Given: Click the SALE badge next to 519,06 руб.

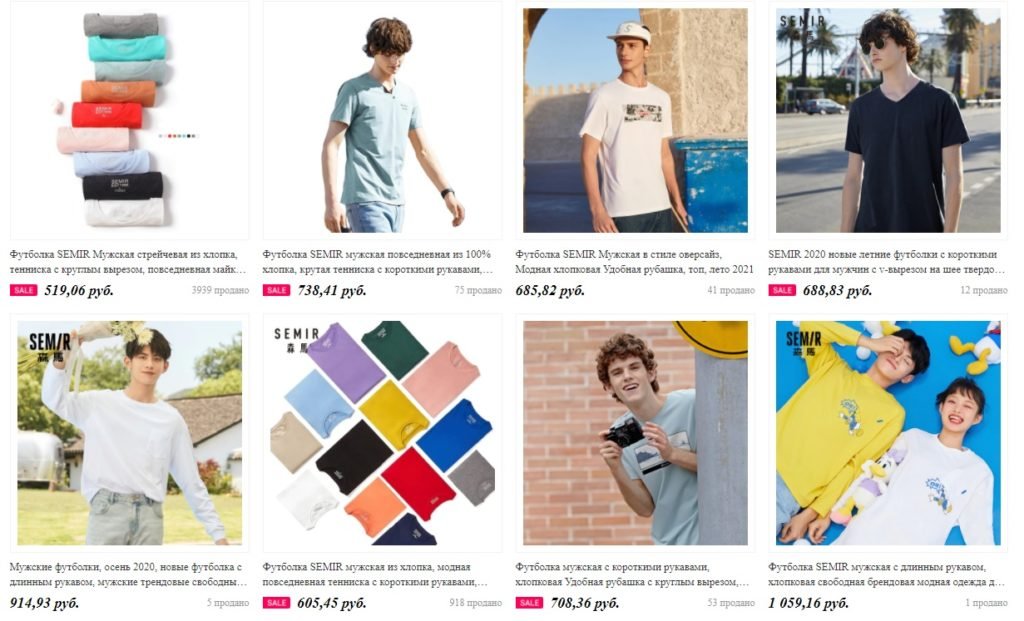Looking at the screenshot, I should 24,291.
